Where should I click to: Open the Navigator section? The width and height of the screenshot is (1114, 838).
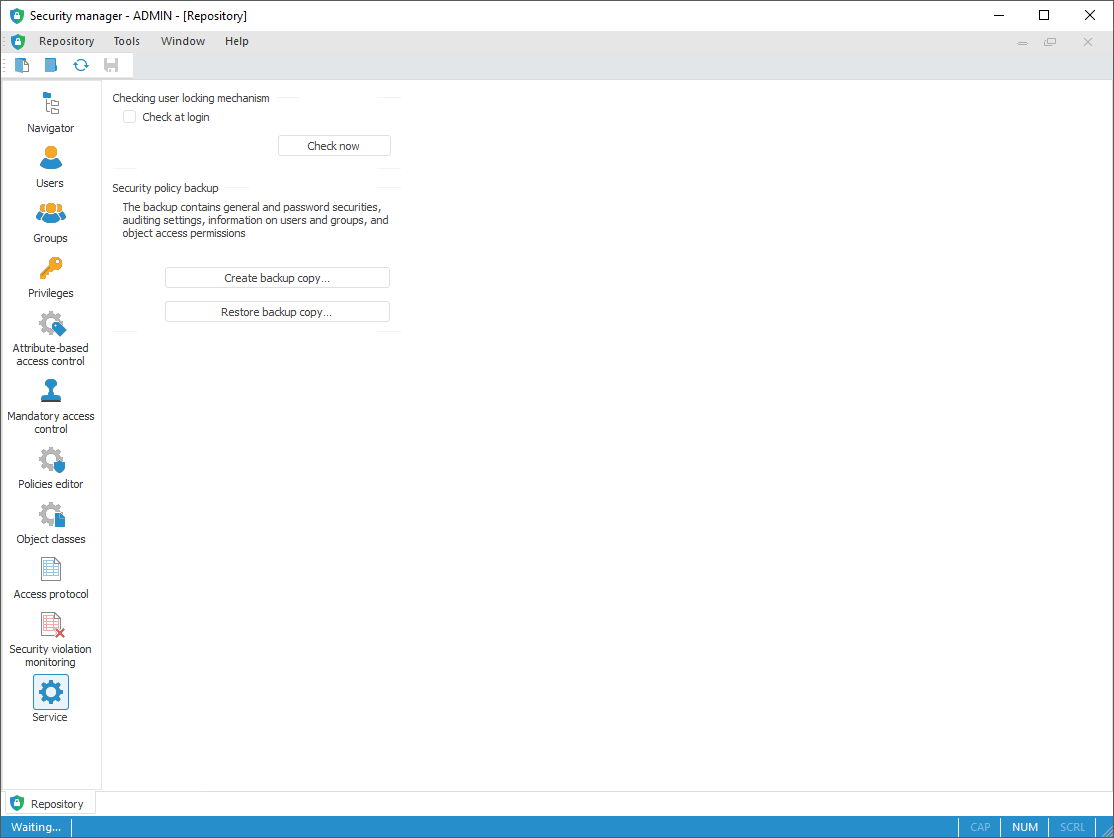pos(50,112)
